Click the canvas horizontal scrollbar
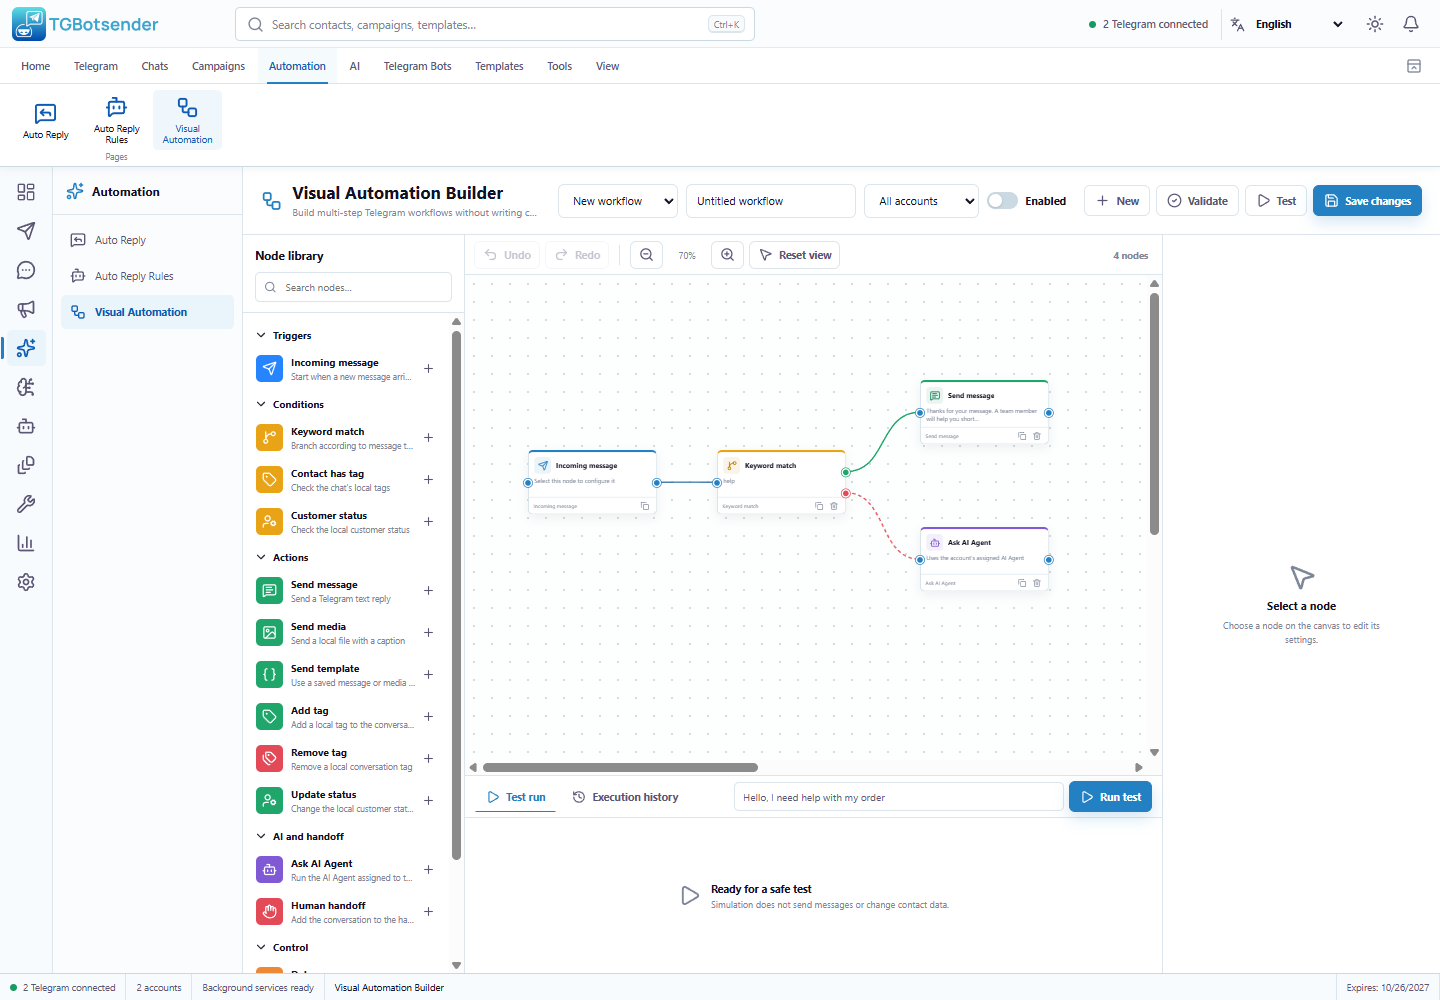1440x1000 pixels. [x=620, y=768]
